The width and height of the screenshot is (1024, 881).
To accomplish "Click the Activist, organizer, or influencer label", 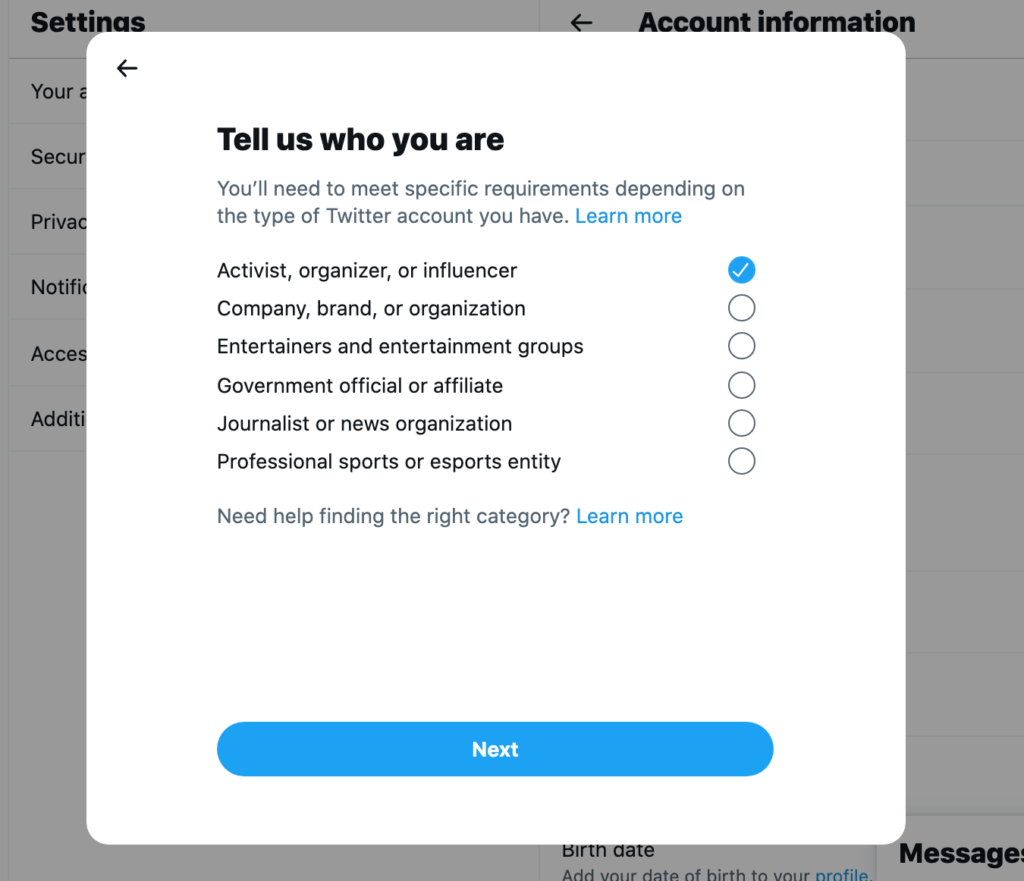I will (367, 270).
